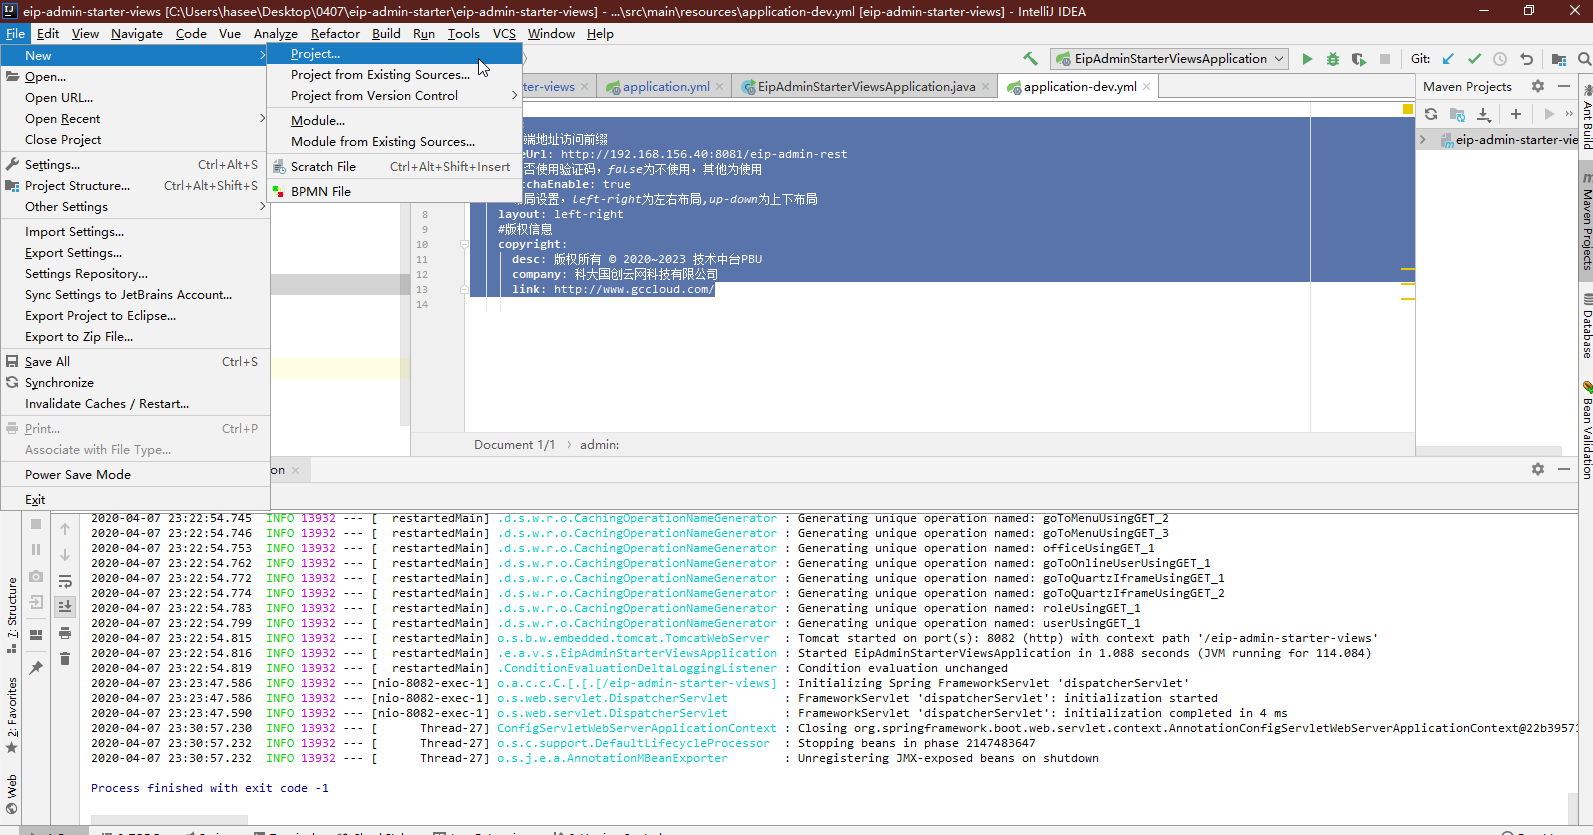Click the Build project hammer icon
The image size is (1593, 835).
1030,59
